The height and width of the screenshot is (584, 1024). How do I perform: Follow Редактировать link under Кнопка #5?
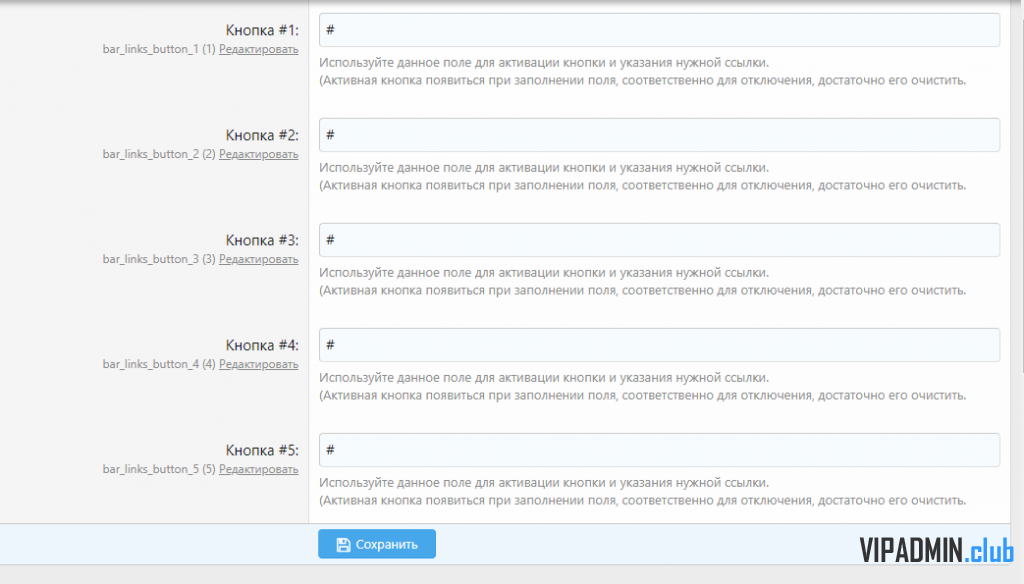click(x=259, y=470)
